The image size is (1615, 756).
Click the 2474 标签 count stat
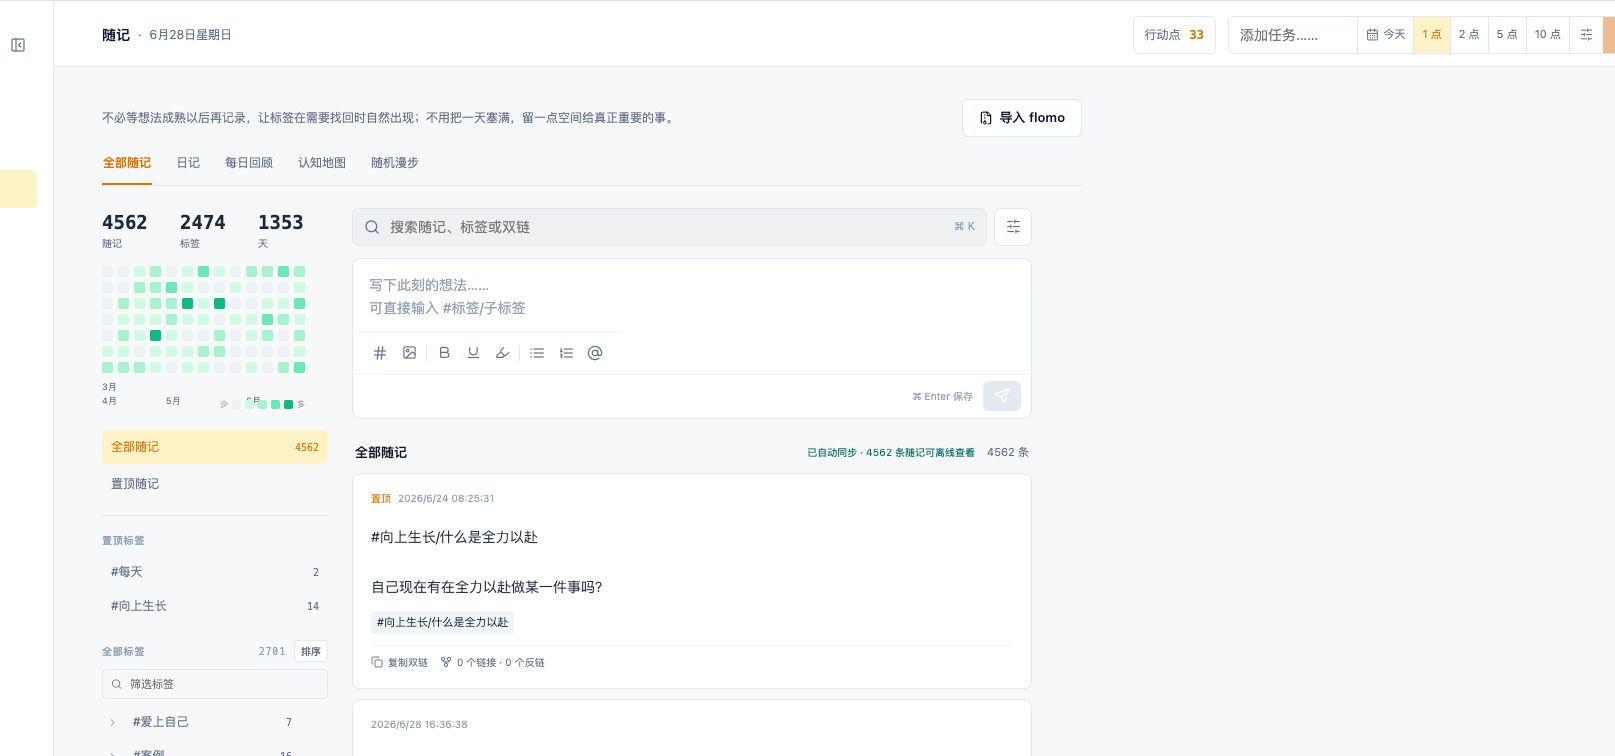click(202, 229)
